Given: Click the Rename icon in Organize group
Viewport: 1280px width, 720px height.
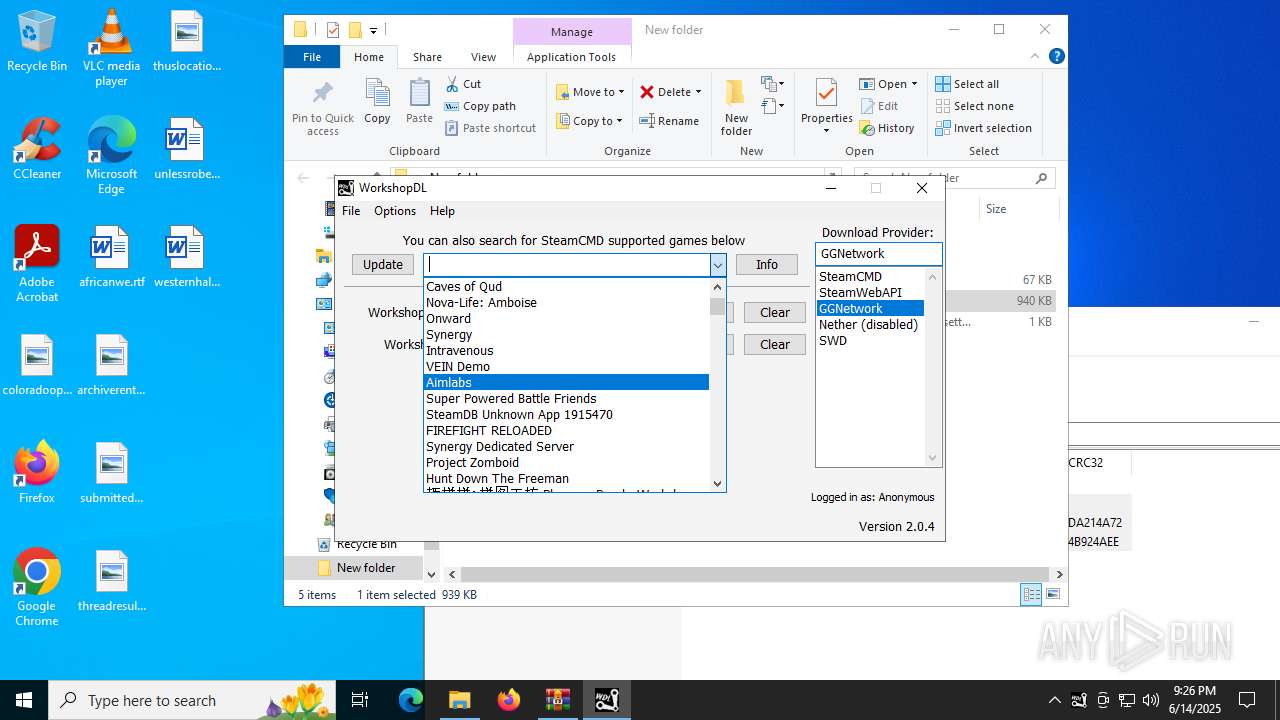Looking at the screenshot, I should [x=648, y=121].
